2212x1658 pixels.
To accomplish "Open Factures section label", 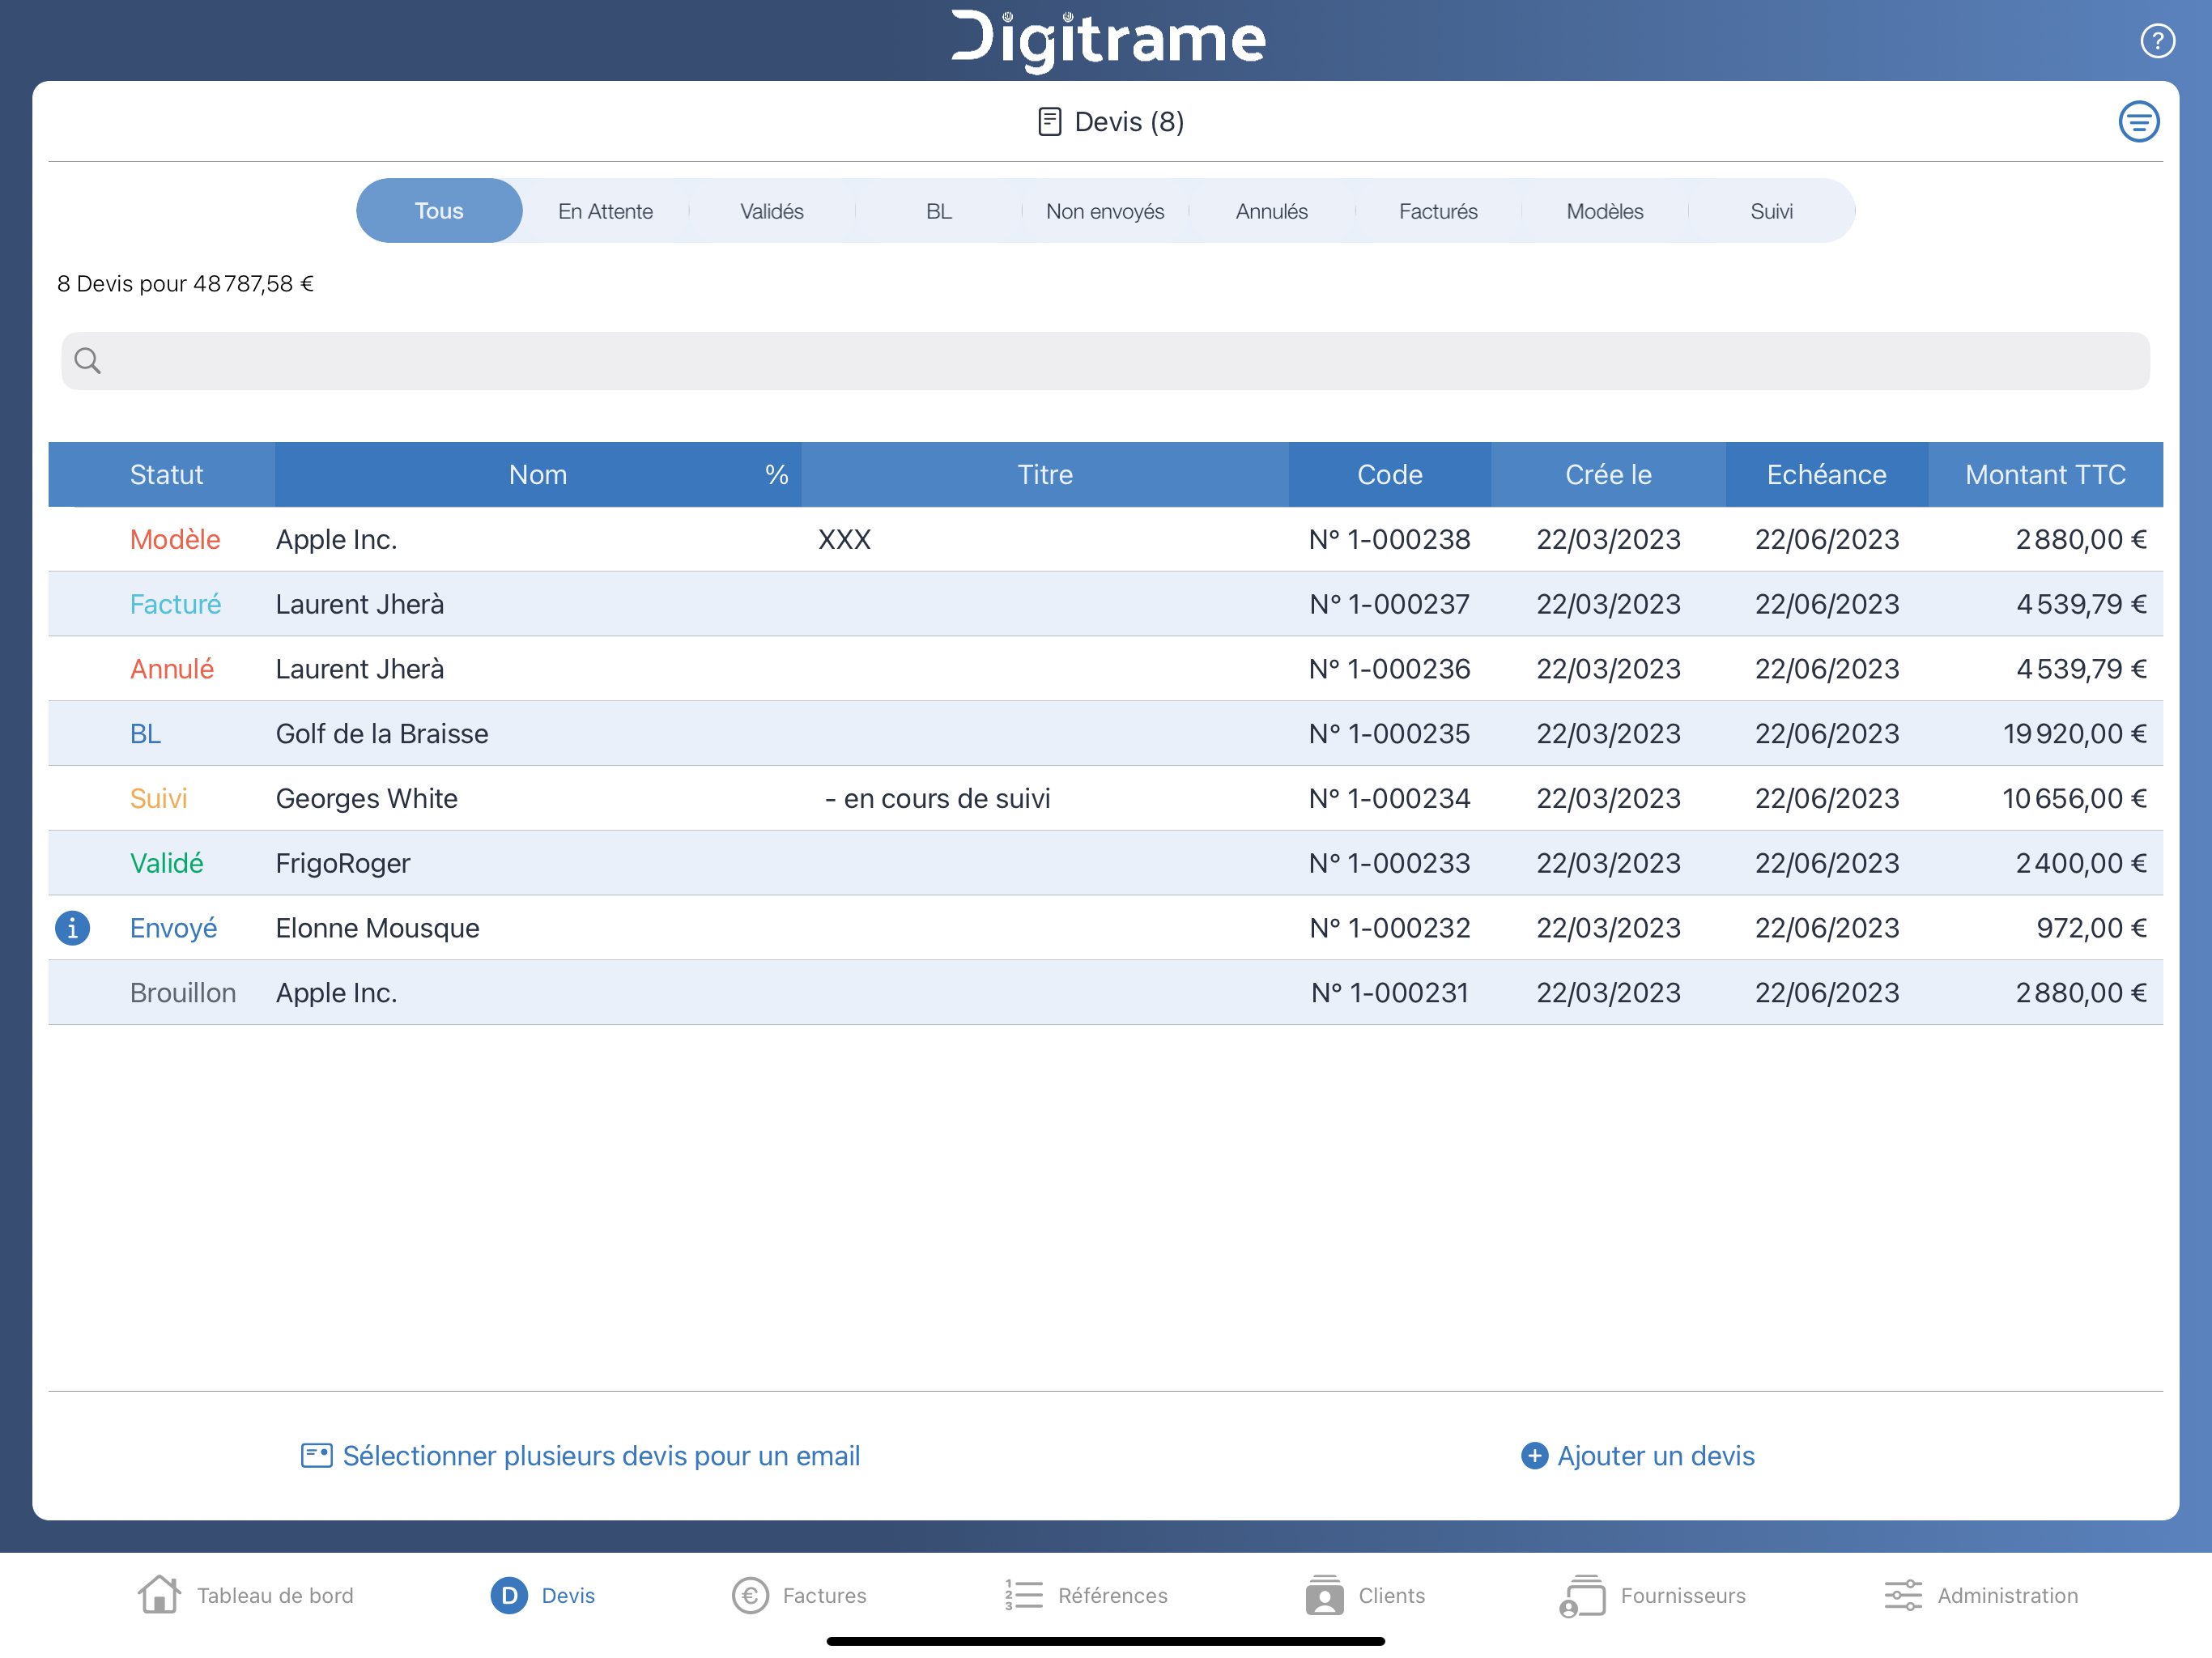I will click(825, 1595).
